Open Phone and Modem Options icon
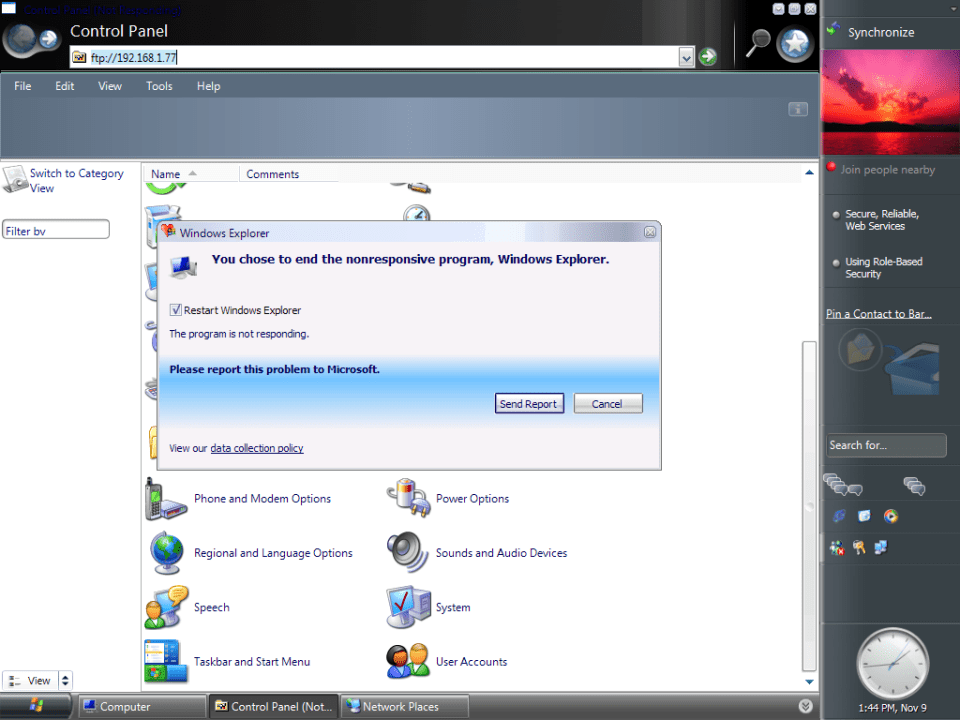The width and height of the screenshot is (960, 720). pyautogui.click(x=166, y=499)
